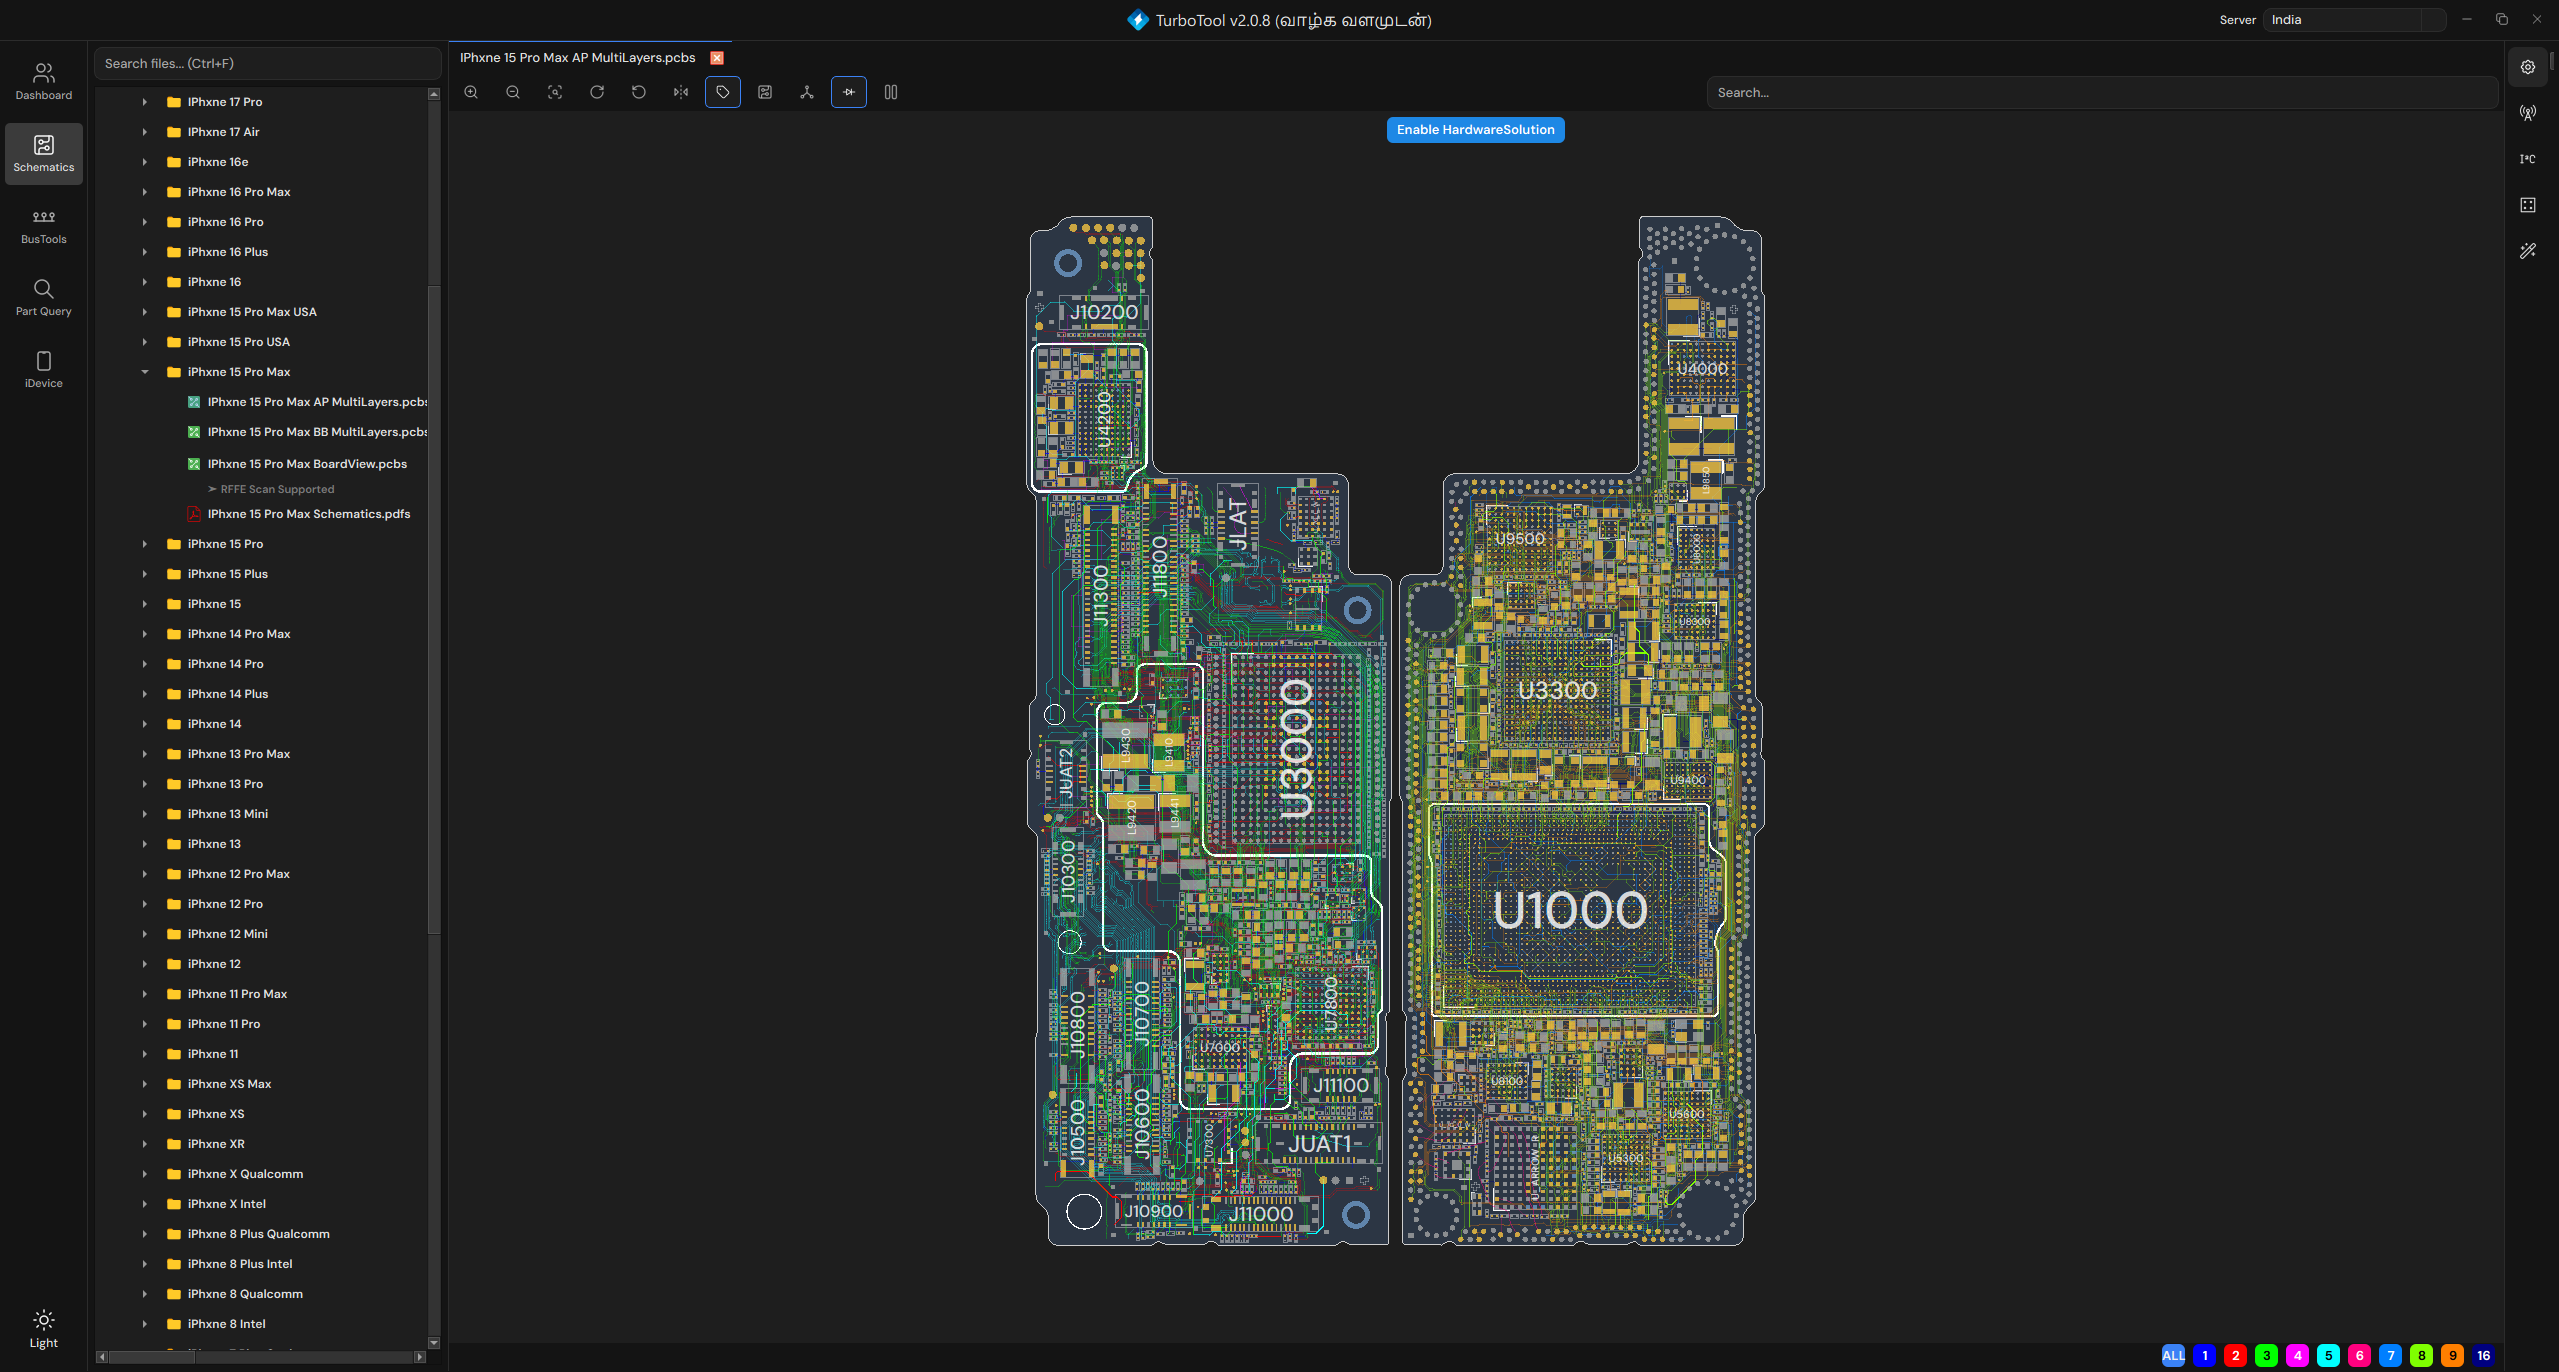Click the split view columns icon
2559x1372 pixels.
(x=891, y=92)
